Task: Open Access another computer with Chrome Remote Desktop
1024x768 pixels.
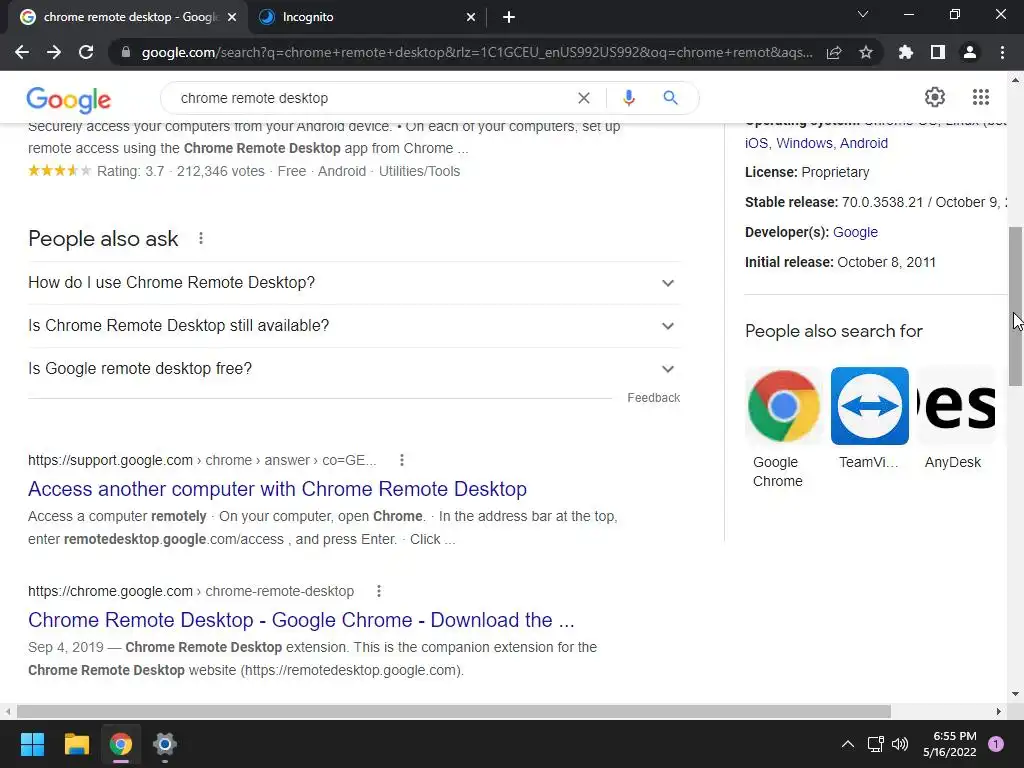Action: pyautogui.click(x=278, y=489)
